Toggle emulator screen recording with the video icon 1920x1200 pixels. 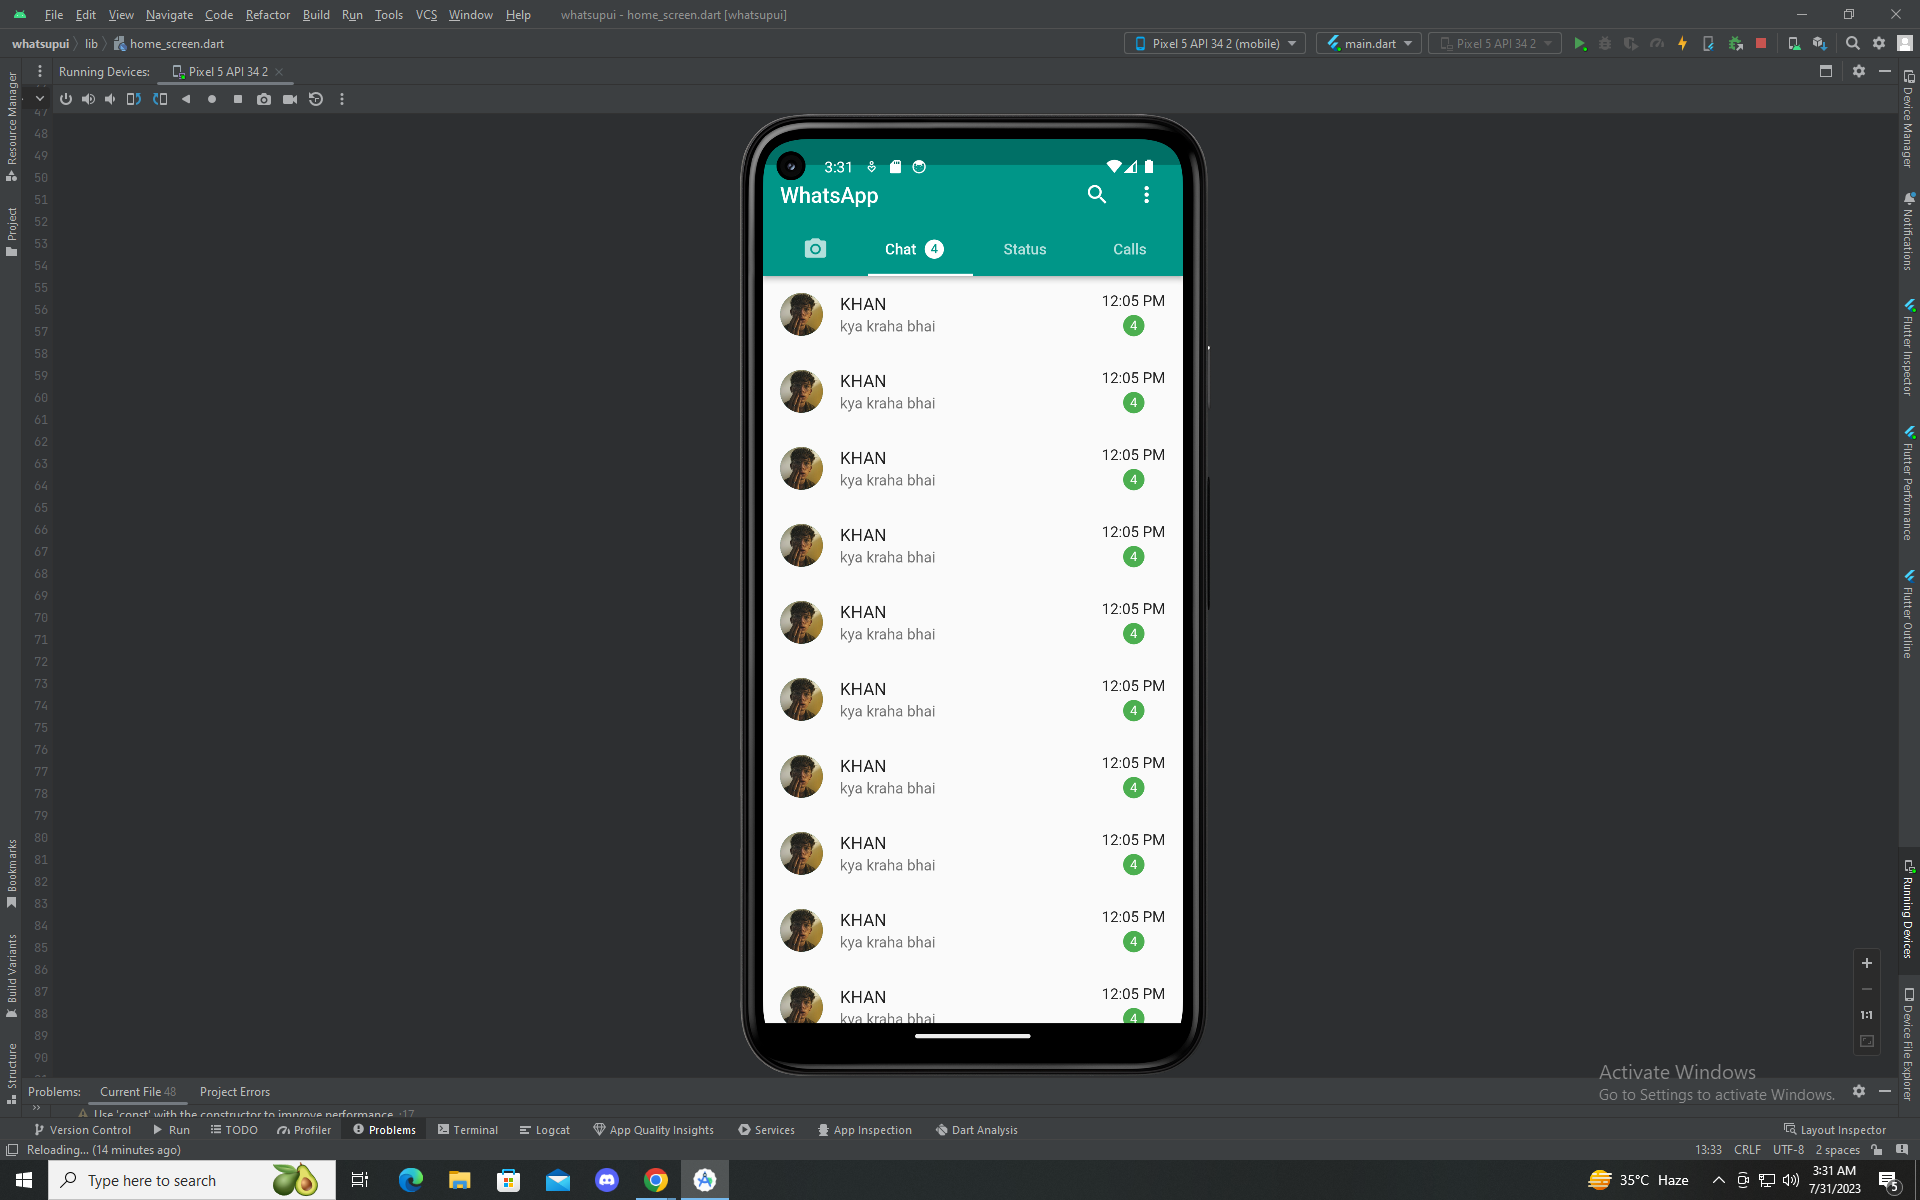point(290,99)
